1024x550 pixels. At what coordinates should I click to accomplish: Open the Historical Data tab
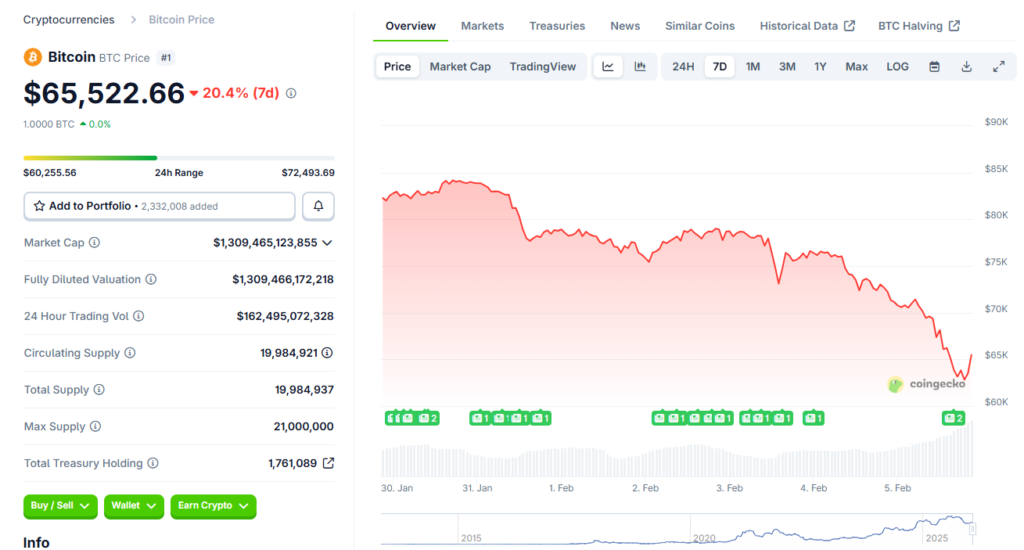(x=806, y=26)
